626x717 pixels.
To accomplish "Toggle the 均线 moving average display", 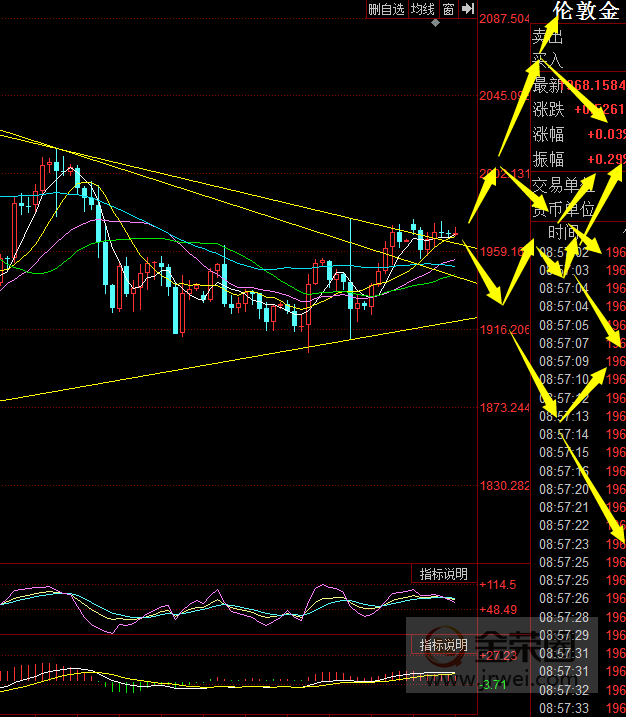I will (x=423, y=9).
